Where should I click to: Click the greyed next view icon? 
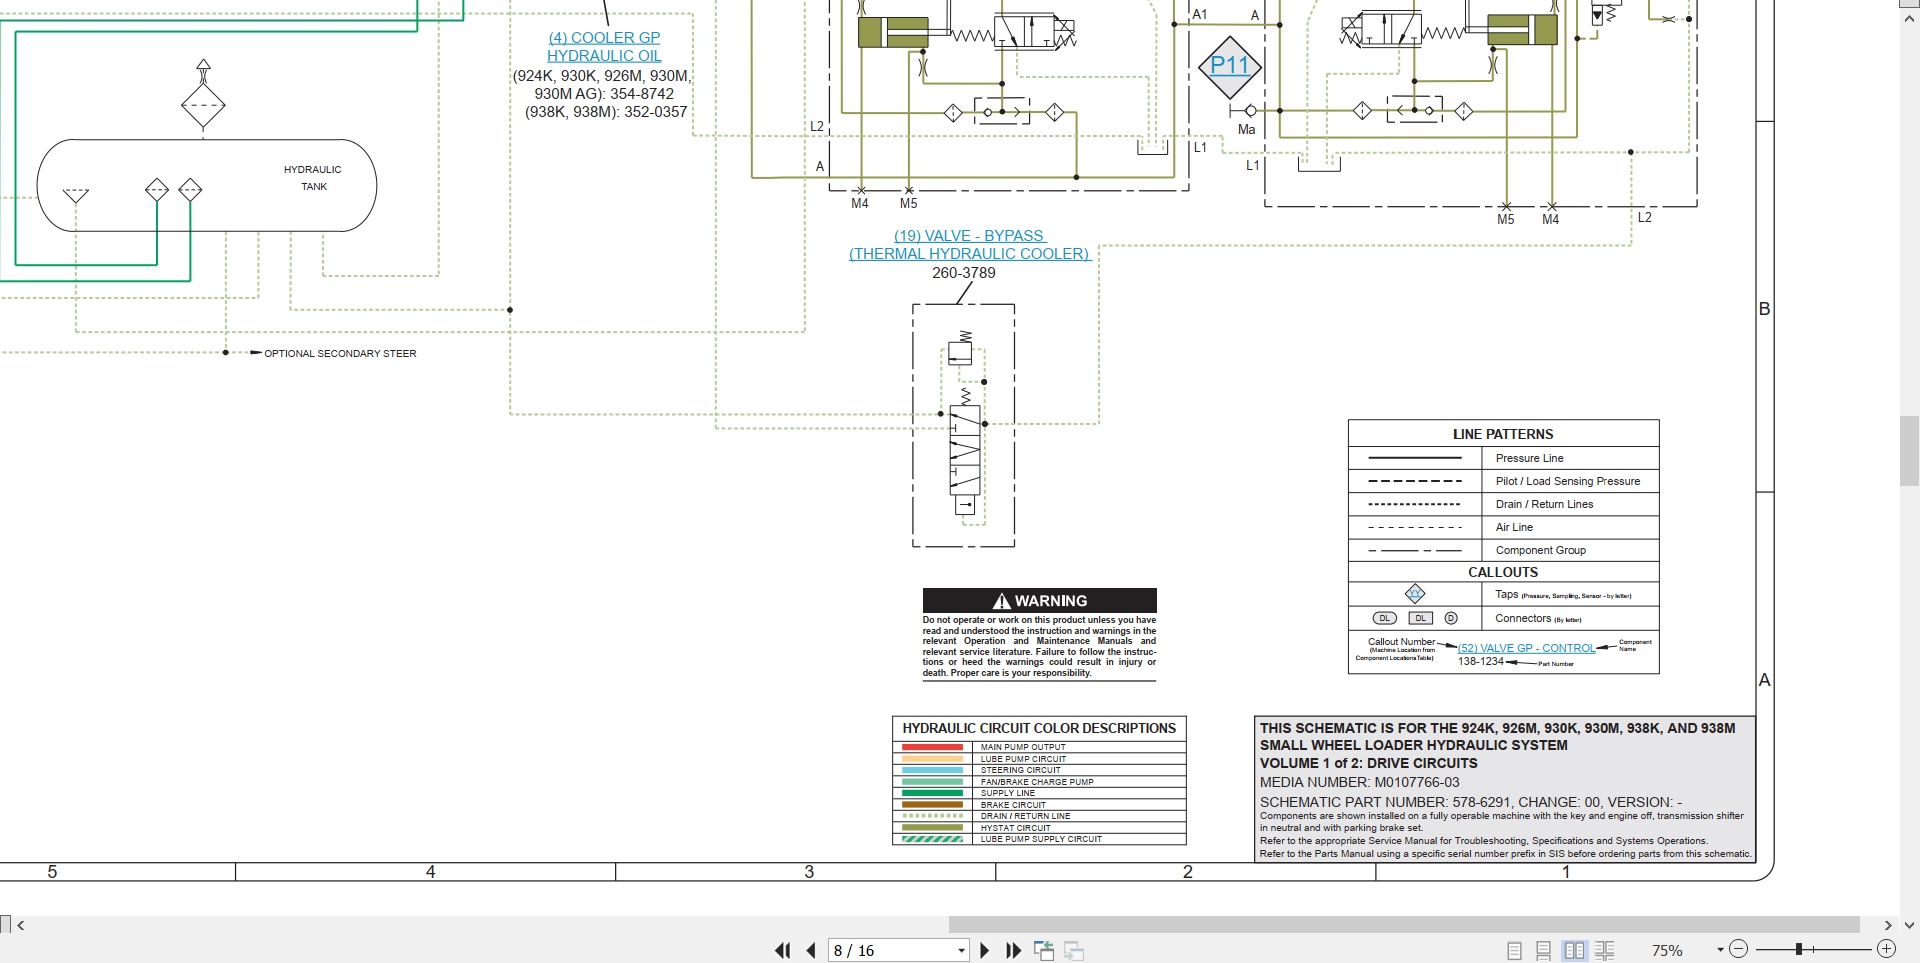coord(1074,950)
